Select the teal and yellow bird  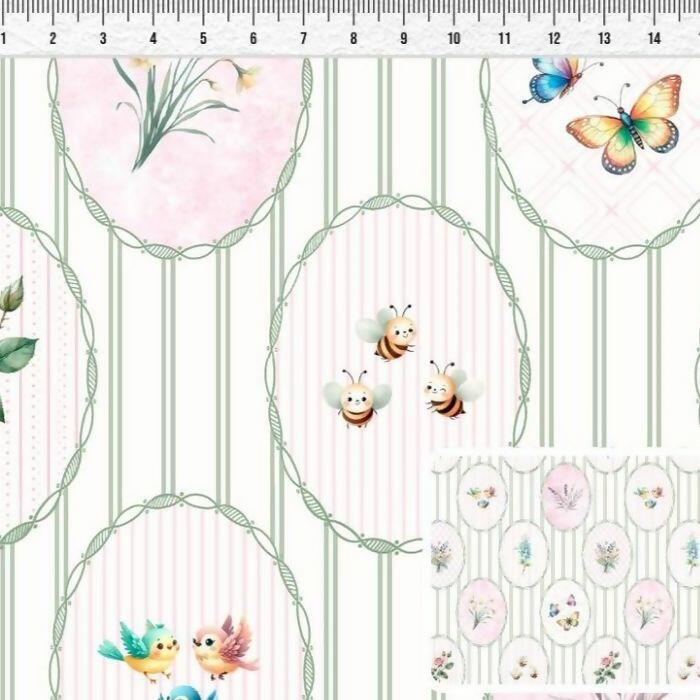coord(143,649)
